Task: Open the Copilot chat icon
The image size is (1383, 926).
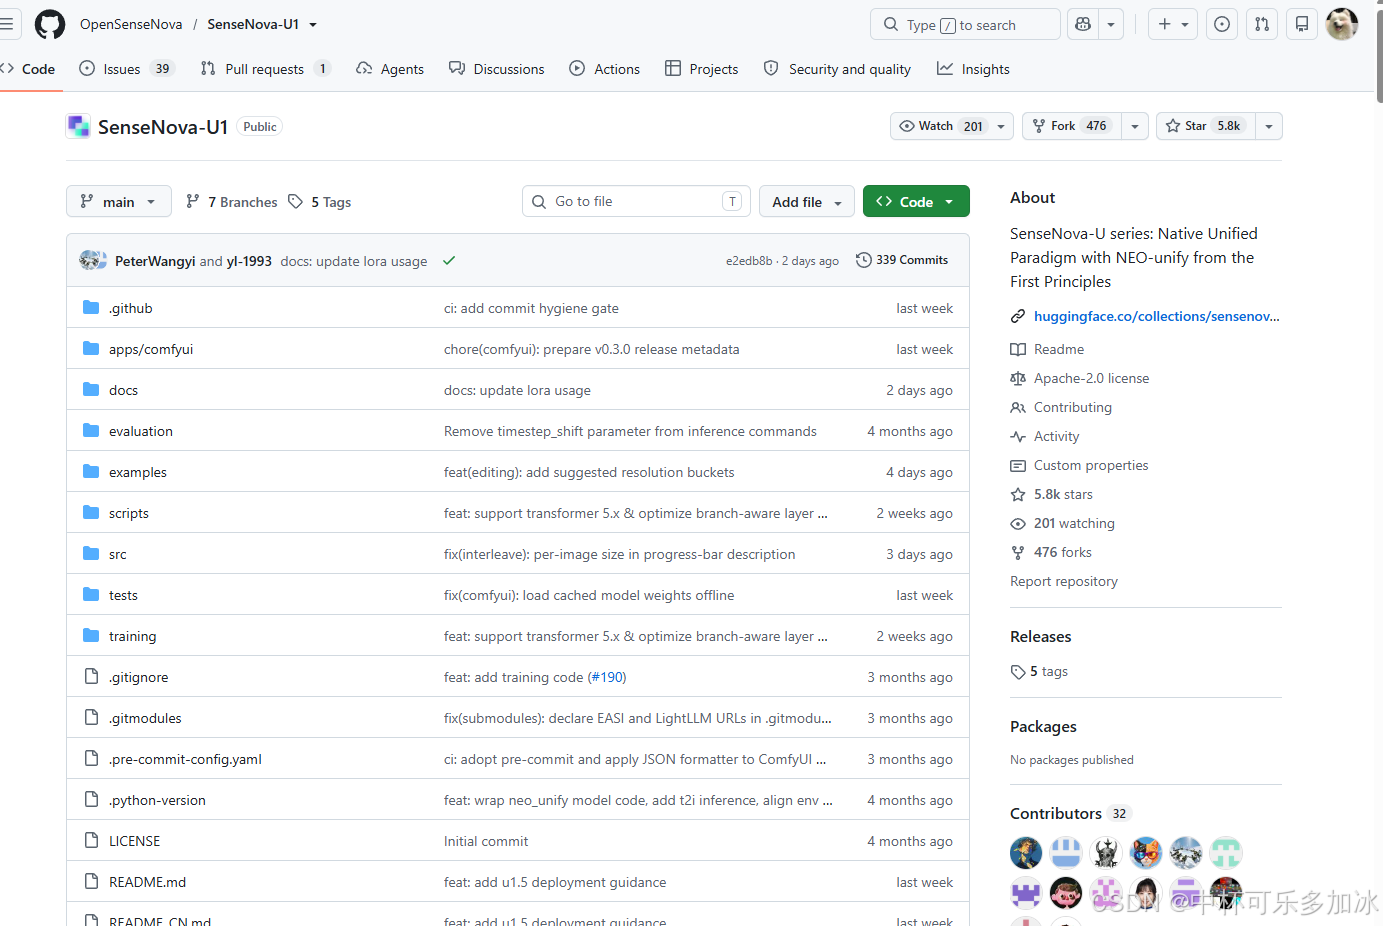Action: [x=1083, y=24]
